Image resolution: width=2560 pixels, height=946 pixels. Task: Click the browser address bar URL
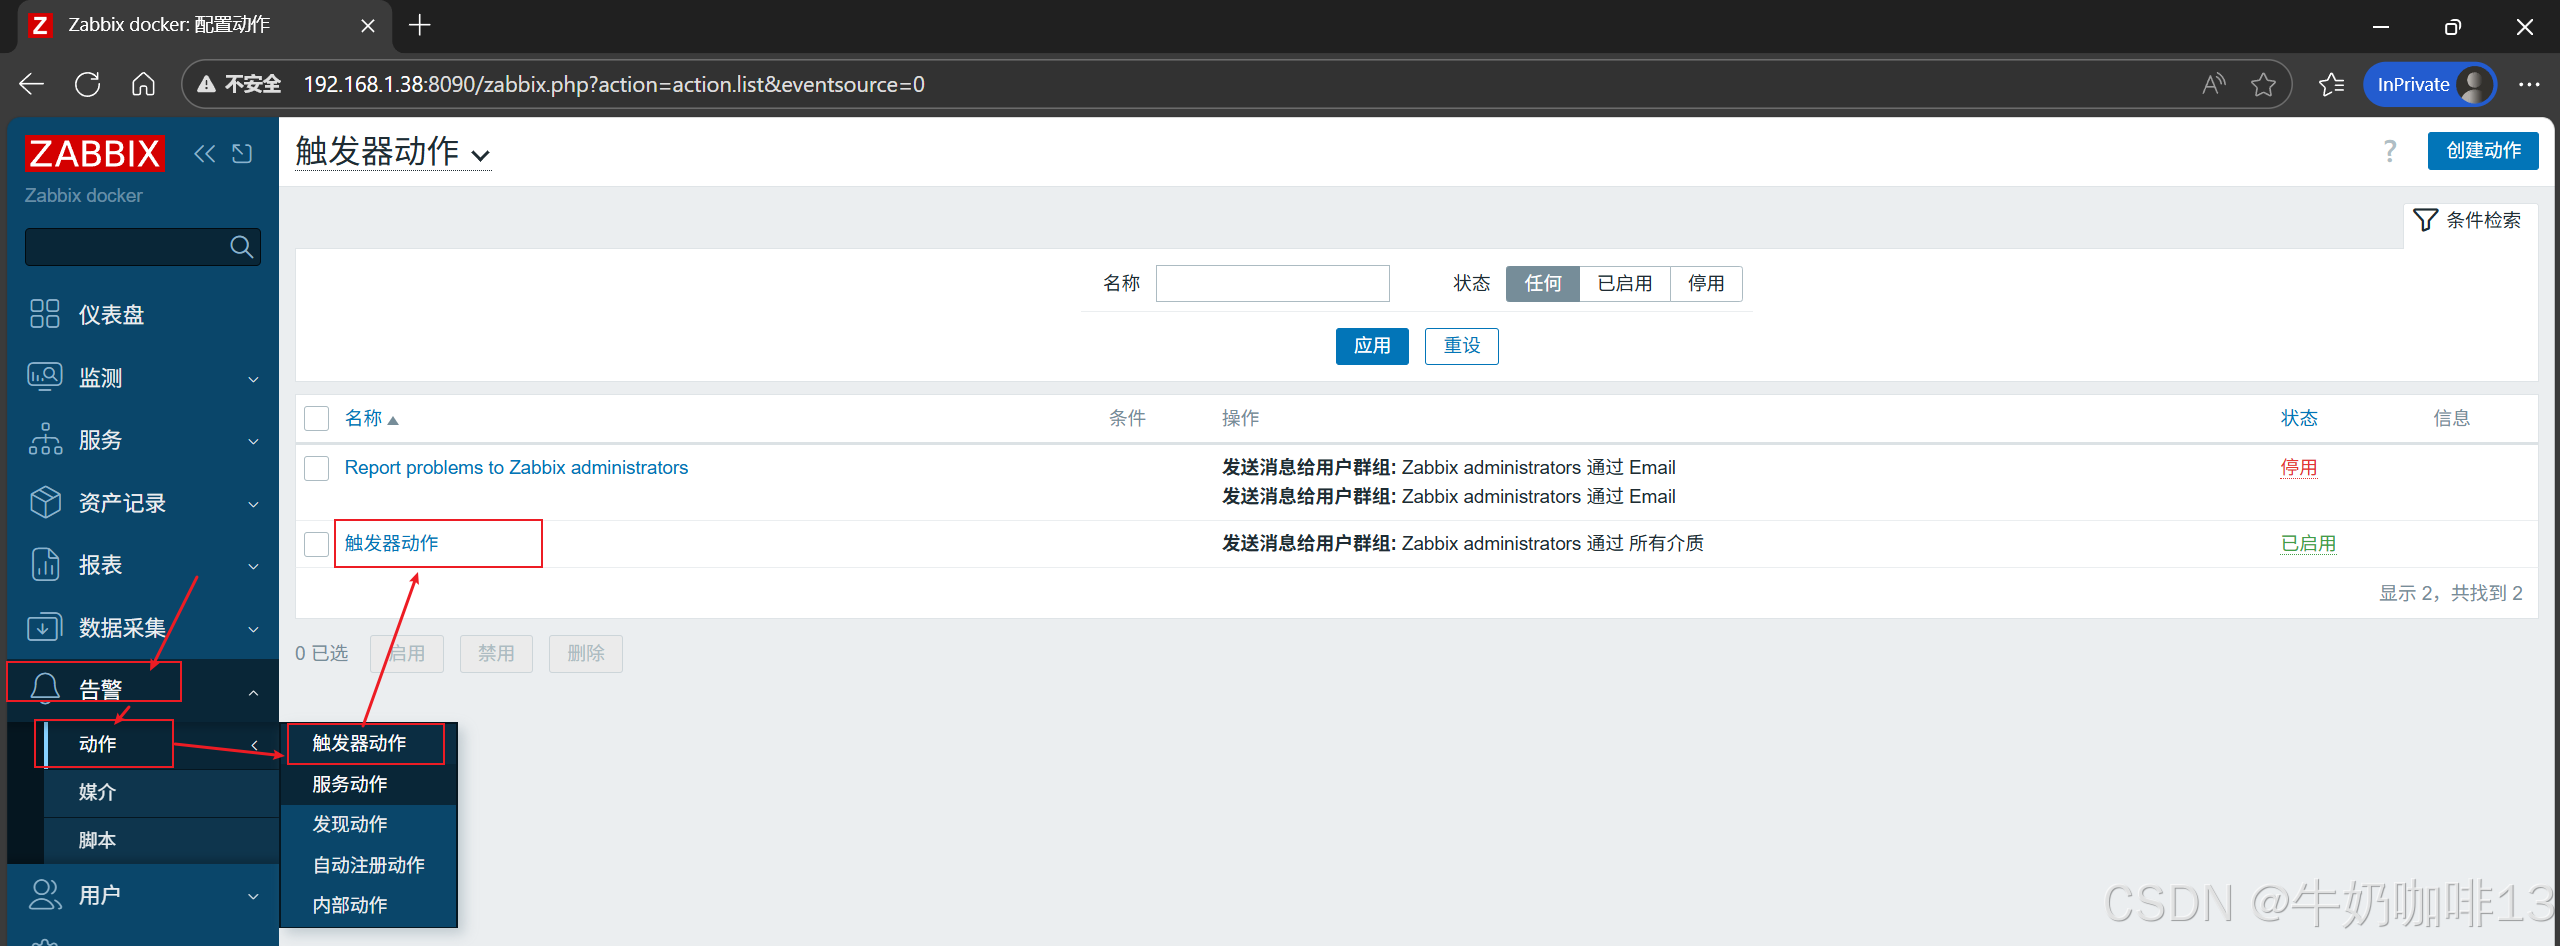pos(614,84)
